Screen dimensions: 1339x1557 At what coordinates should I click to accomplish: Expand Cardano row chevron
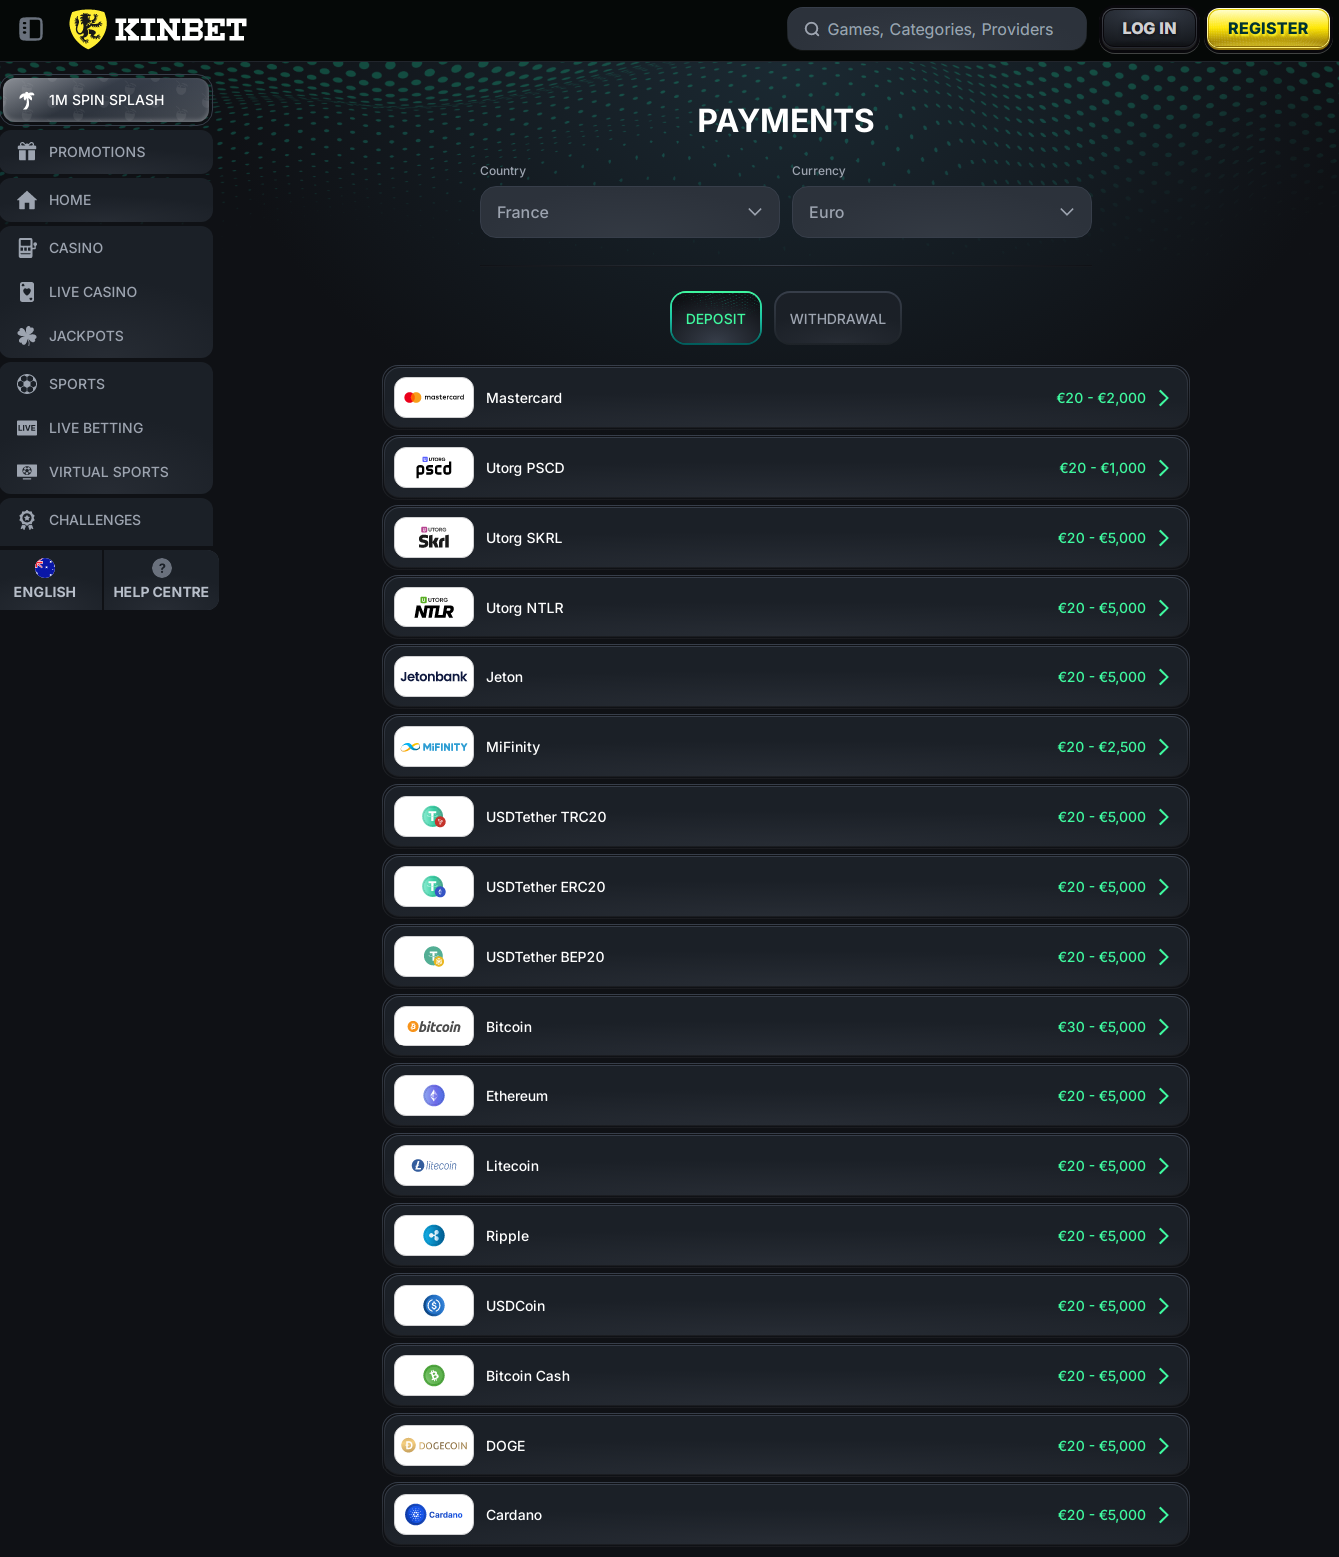pos(1163,1515)
